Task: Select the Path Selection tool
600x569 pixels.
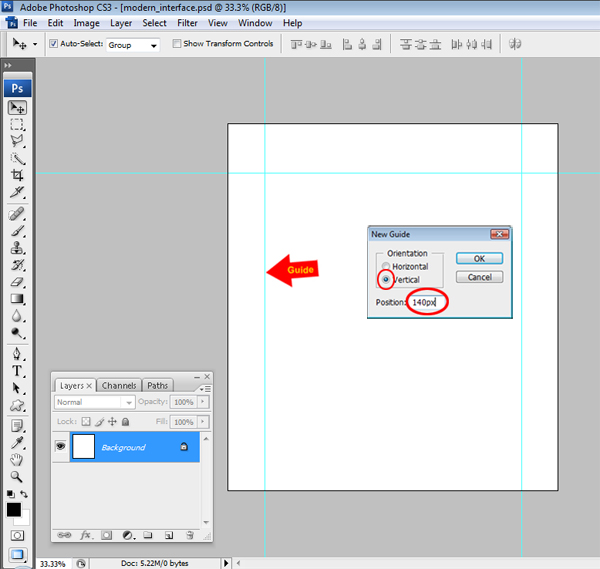Action: click(x=17, y=388)
